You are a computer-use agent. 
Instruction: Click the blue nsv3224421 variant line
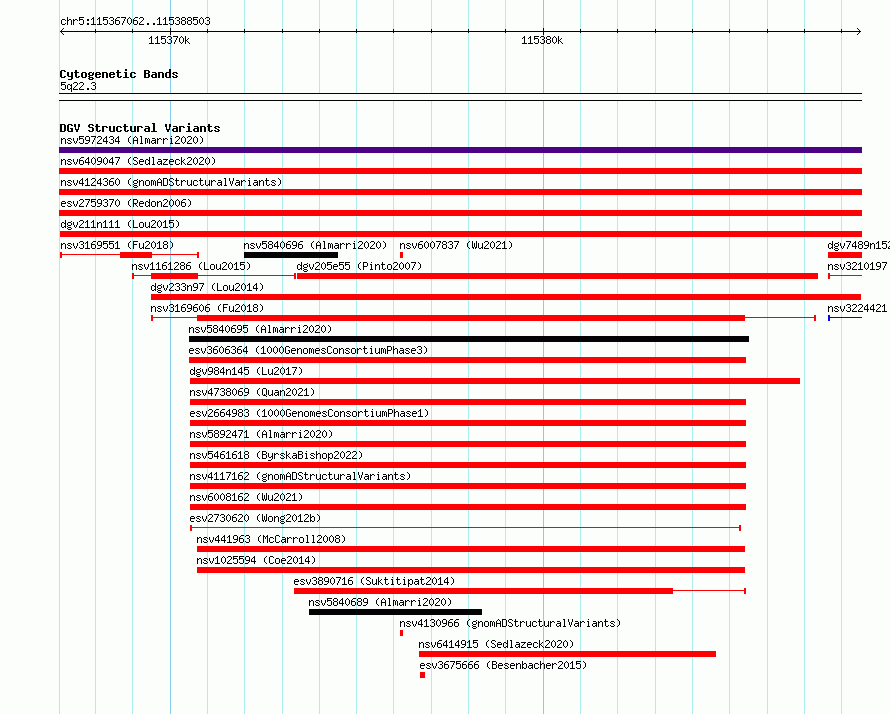(845, 318)
